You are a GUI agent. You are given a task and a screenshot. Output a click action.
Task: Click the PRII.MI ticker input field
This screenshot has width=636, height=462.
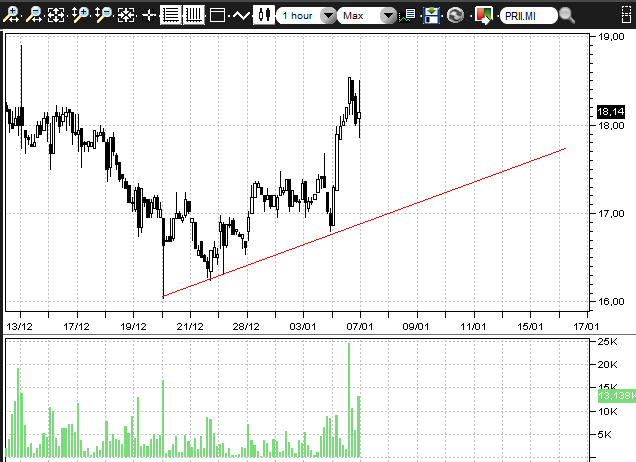(529, 16)
